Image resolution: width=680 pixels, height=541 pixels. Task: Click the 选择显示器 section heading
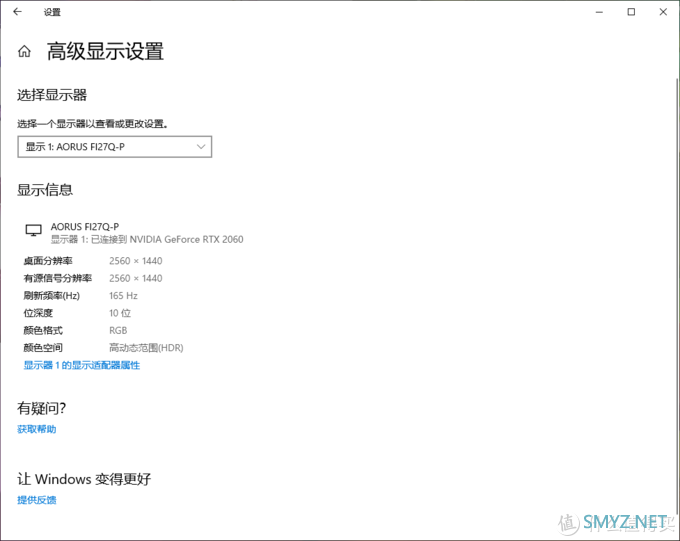pos(52,95)
